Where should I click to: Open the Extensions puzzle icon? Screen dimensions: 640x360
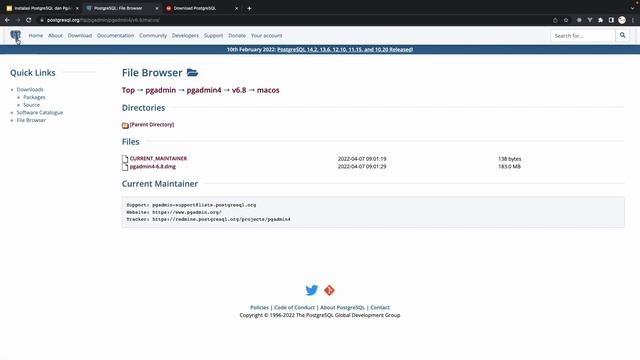(600, 20)
